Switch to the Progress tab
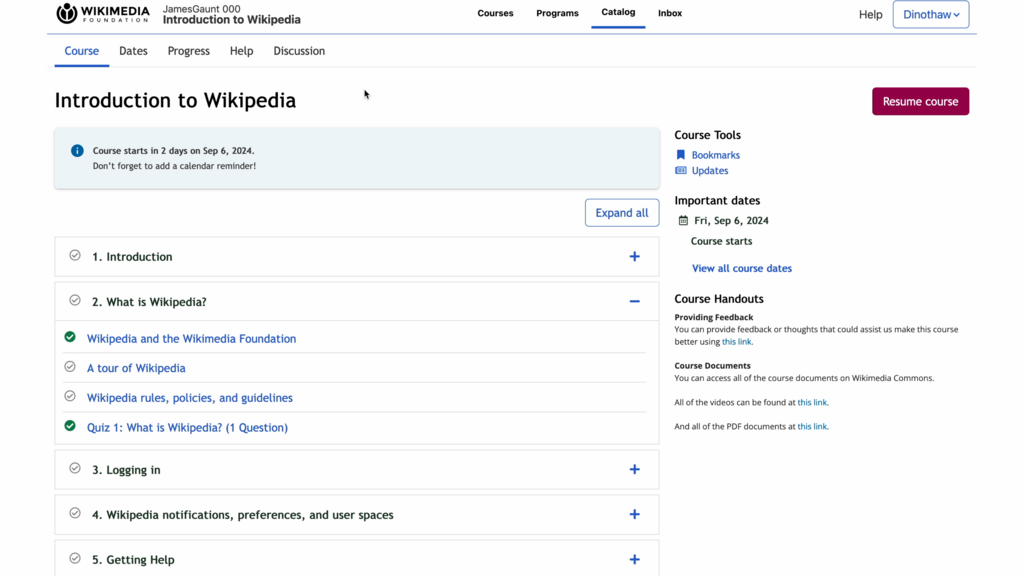Image resolution: width=1024 pixels, height=576 pixels. pos(189,51)
